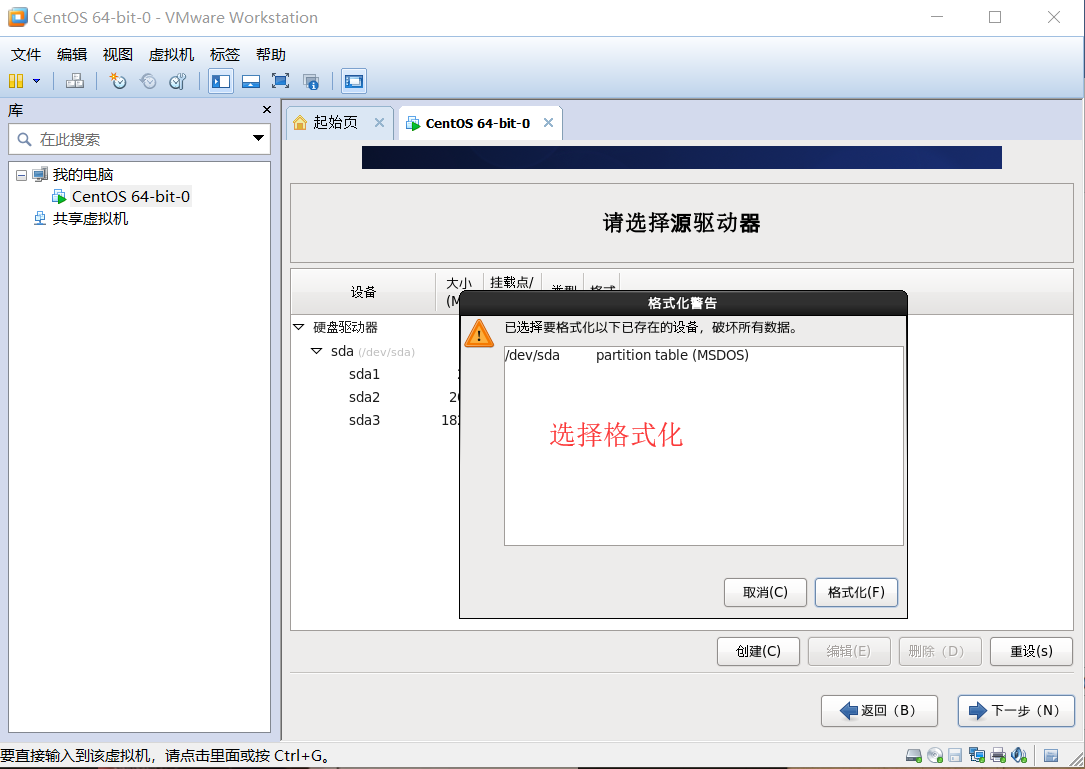The height and width of the screenshot is (769, 1085).
Task: Open the 视图 menu
Action: 118,55
